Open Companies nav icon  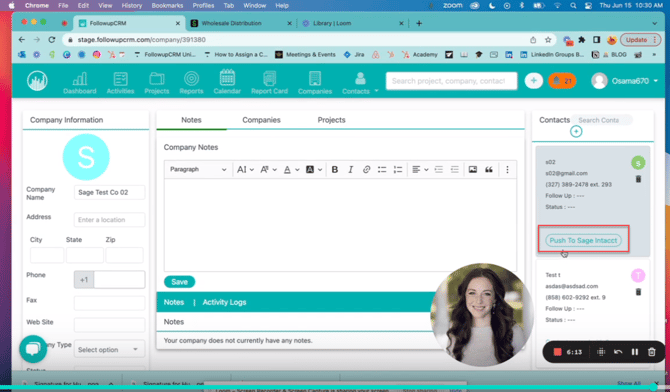(315, 83)
